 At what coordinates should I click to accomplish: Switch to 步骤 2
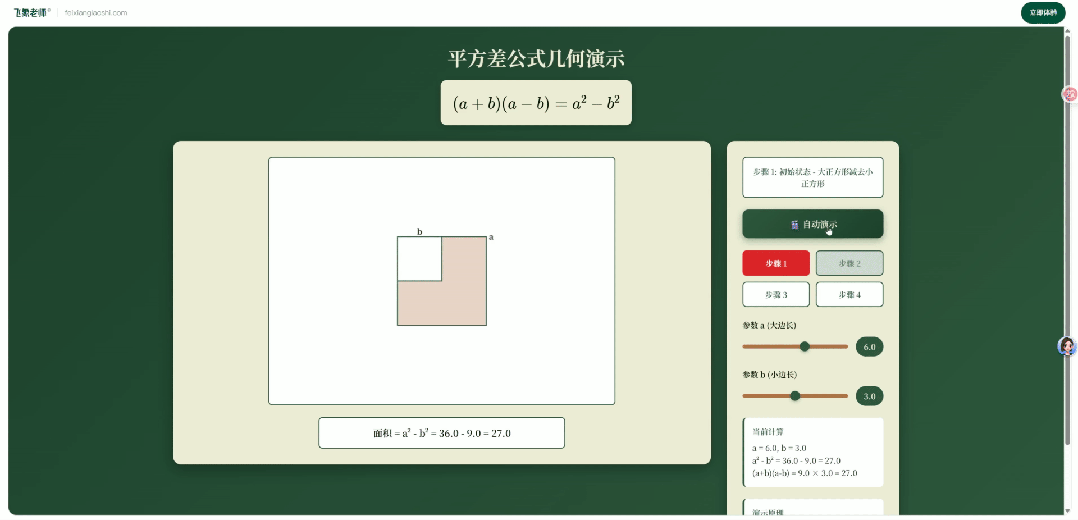(849, 263)
